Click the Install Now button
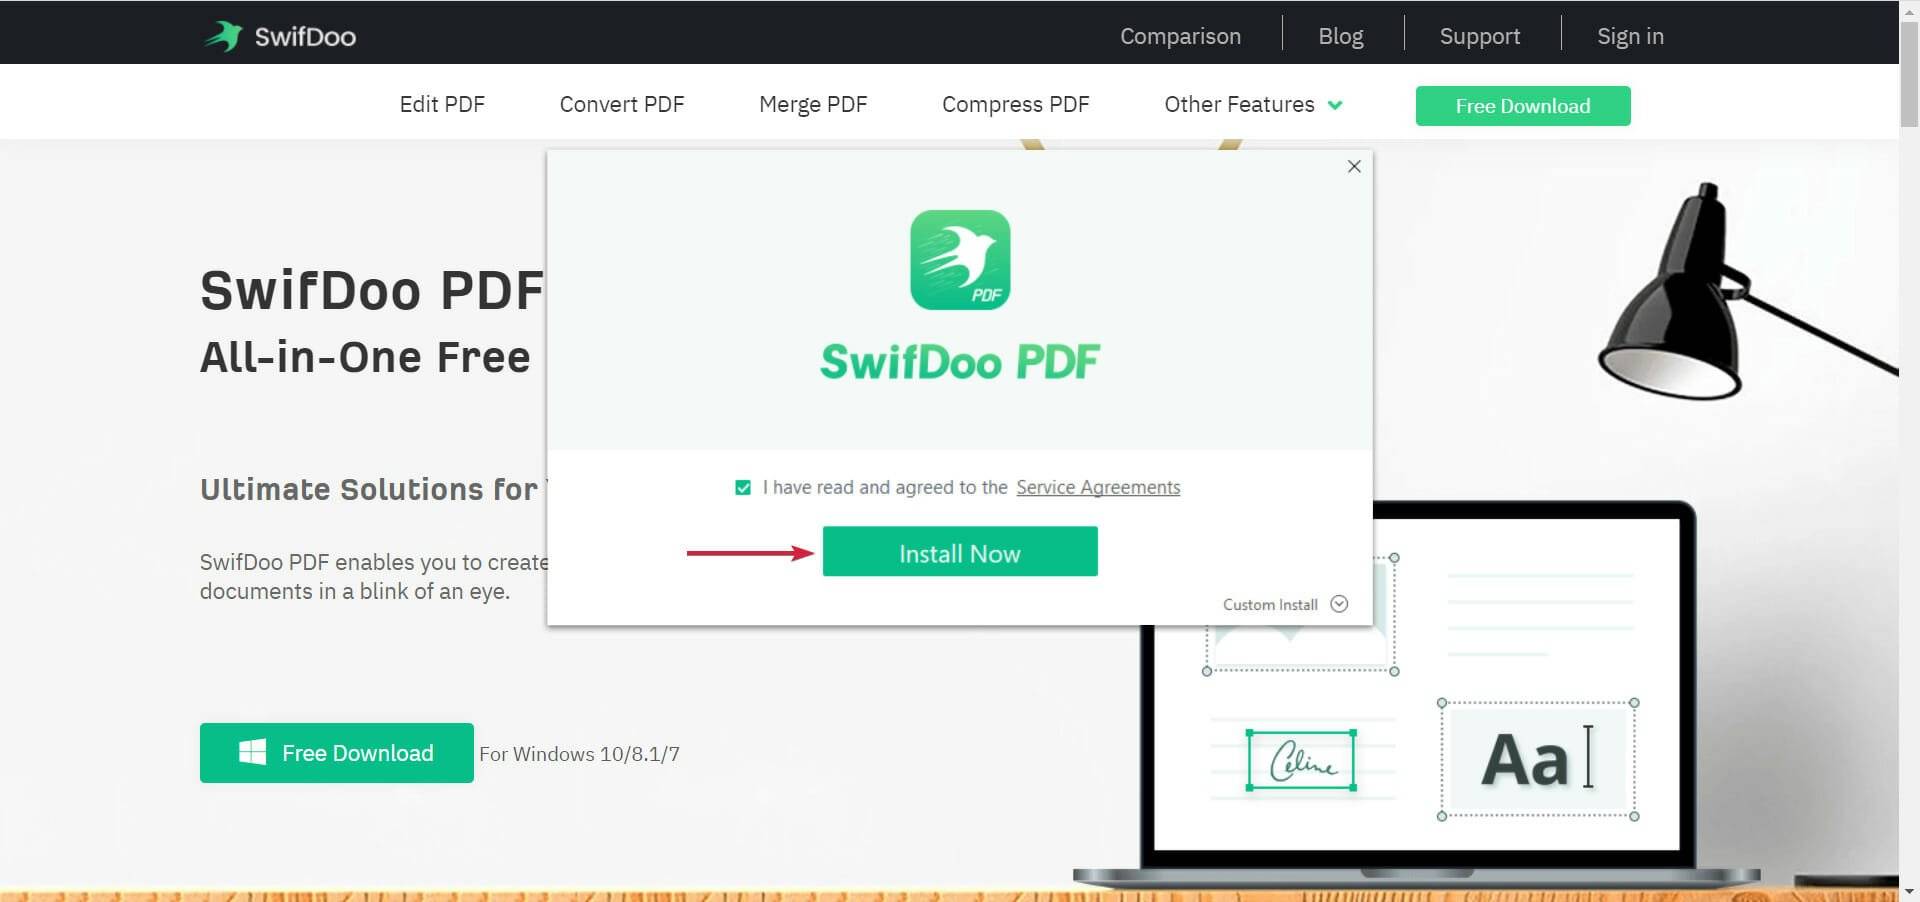The width and height of the screenshot is (1920, 902). pos(960,552)
